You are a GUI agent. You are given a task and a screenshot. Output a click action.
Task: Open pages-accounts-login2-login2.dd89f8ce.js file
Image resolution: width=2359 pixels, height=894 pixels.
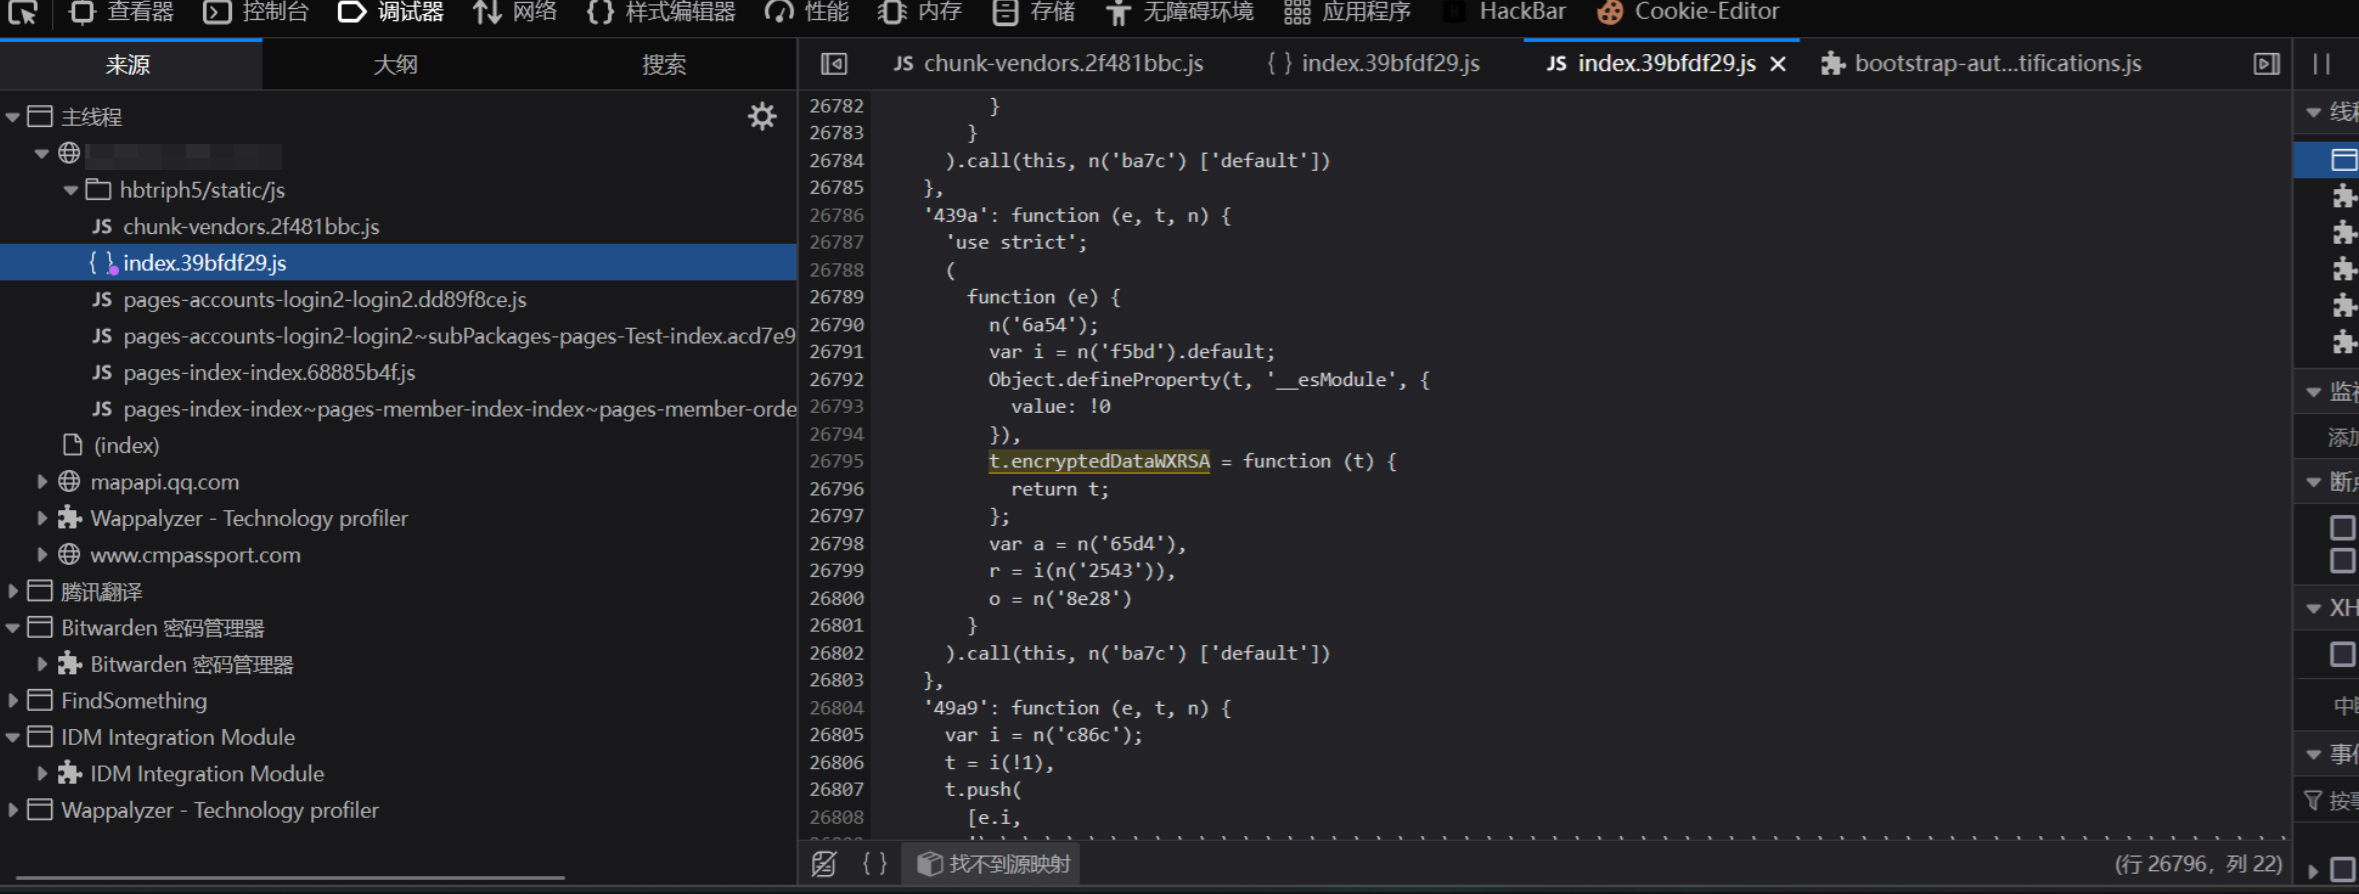click(x=325, y=300)
